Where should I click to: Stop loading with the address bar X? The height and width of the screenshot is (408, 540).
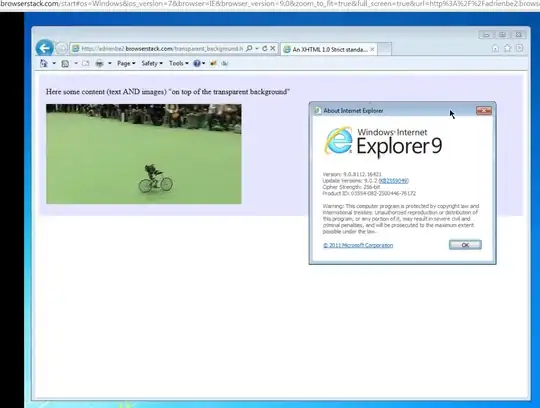273,49
